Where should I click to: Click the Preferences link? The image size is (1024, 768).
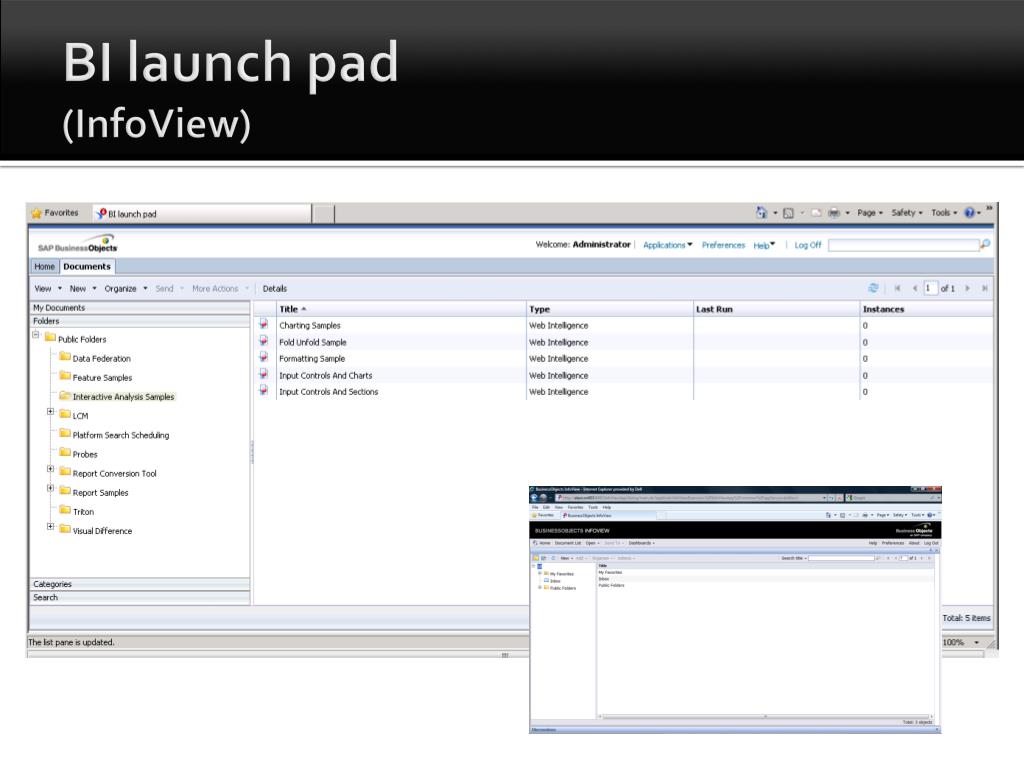[x=723, y=245]
